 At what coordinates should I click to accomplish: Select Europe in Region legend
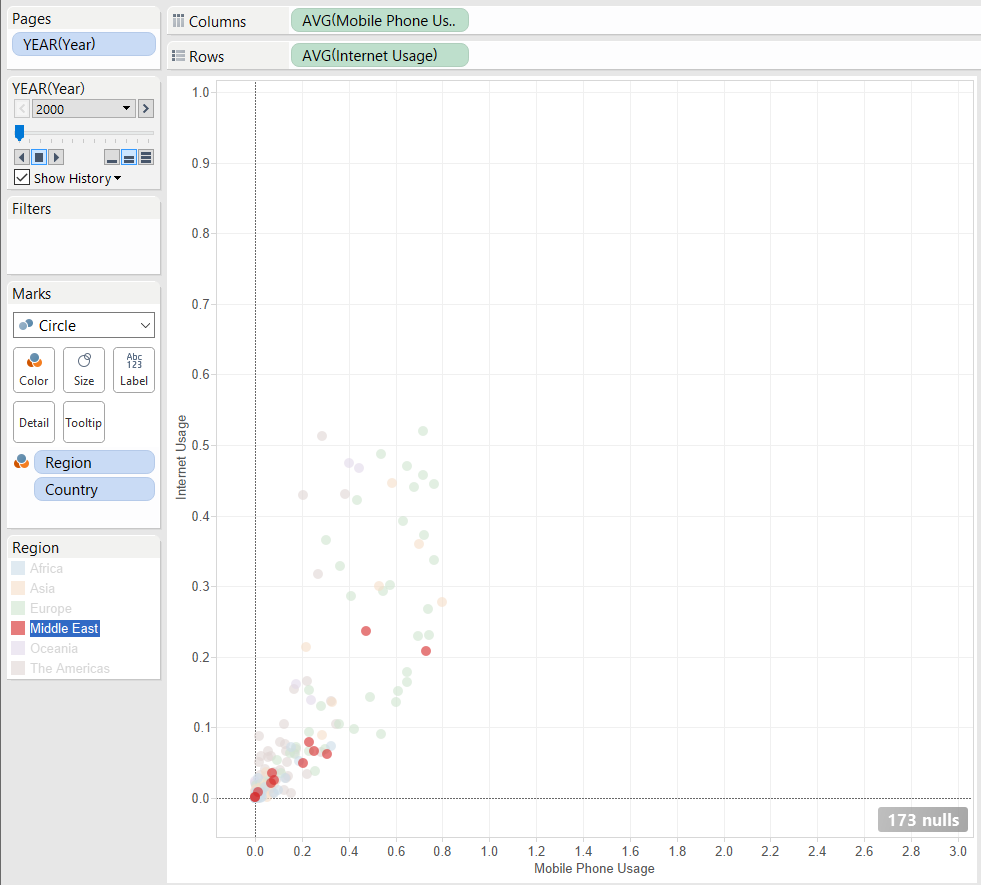(51, 608)
